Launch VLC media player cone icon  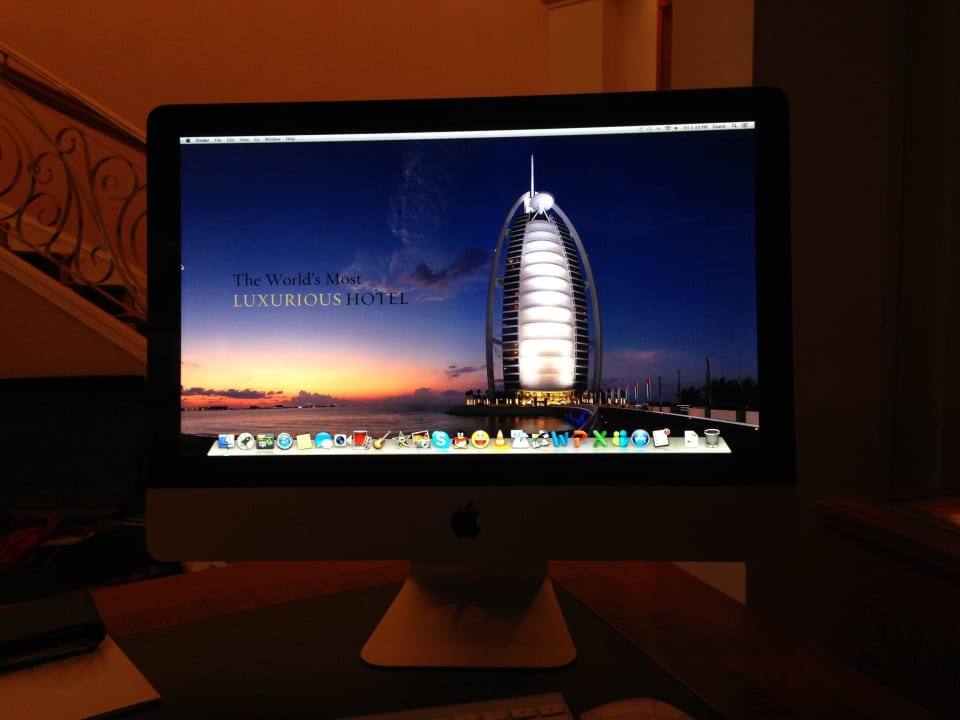[x=499, y=439]
